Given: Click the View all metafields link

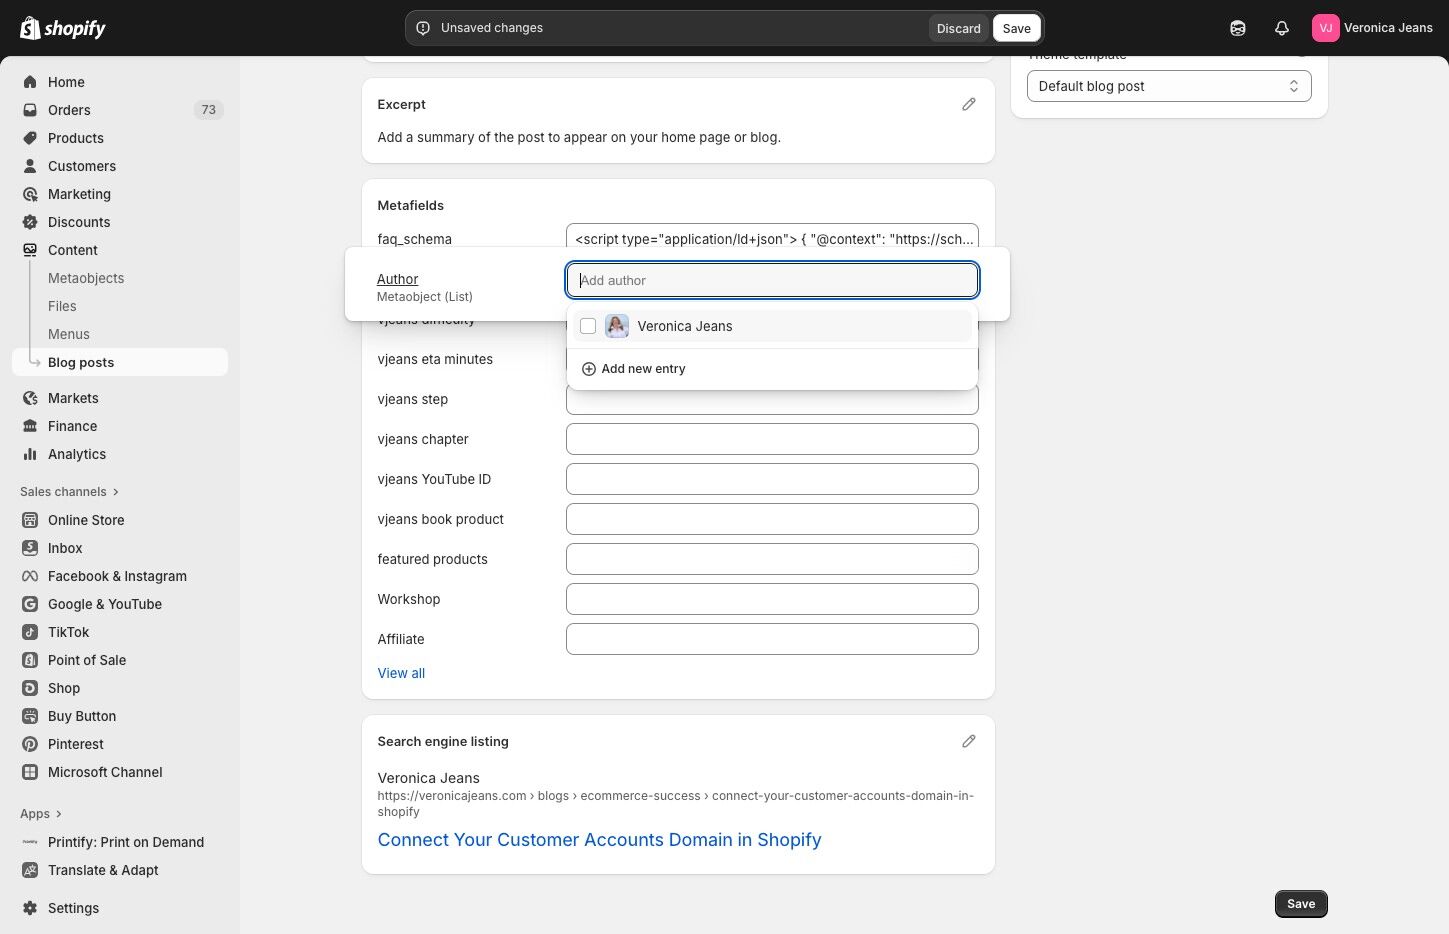Looking at the screenshot, I should coord(401,673).
